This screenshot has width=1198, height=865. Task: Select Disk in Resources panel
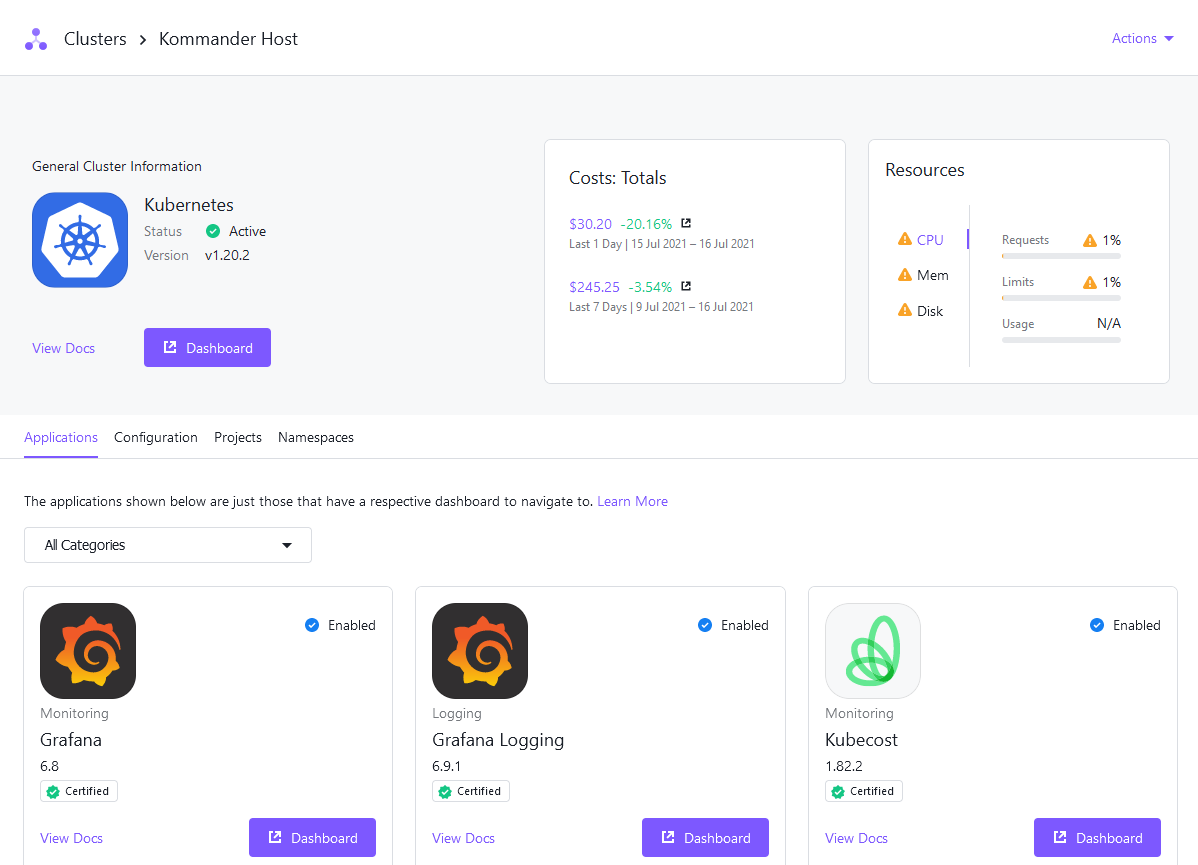click(x=930, y=311)
